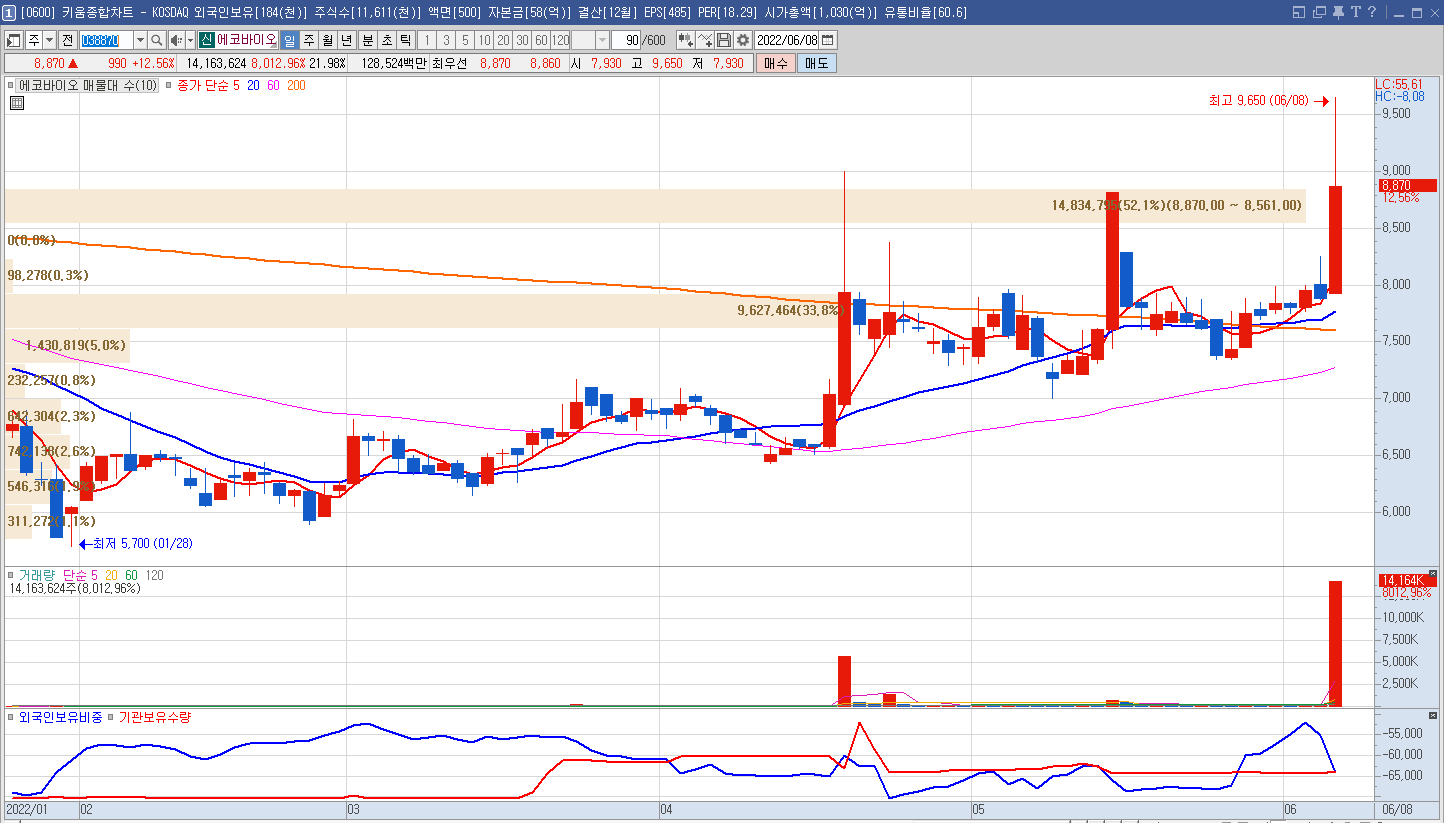
Task: Open the 주 market type dropdown arrow
Action: pos(49,40)
